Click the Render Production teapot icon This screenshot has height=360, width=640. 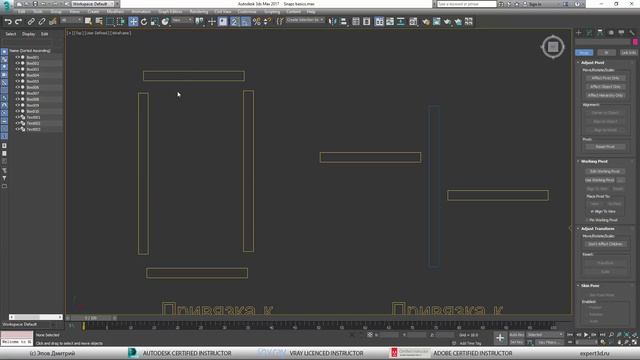447,22
